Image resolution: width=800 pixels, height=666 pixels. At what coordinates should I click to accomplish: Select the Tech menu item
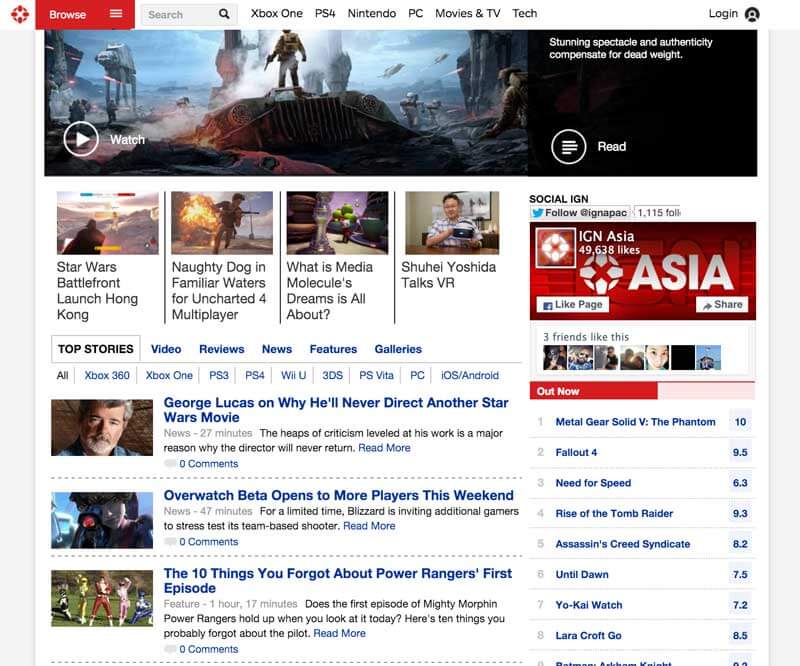tap(525, 14)
